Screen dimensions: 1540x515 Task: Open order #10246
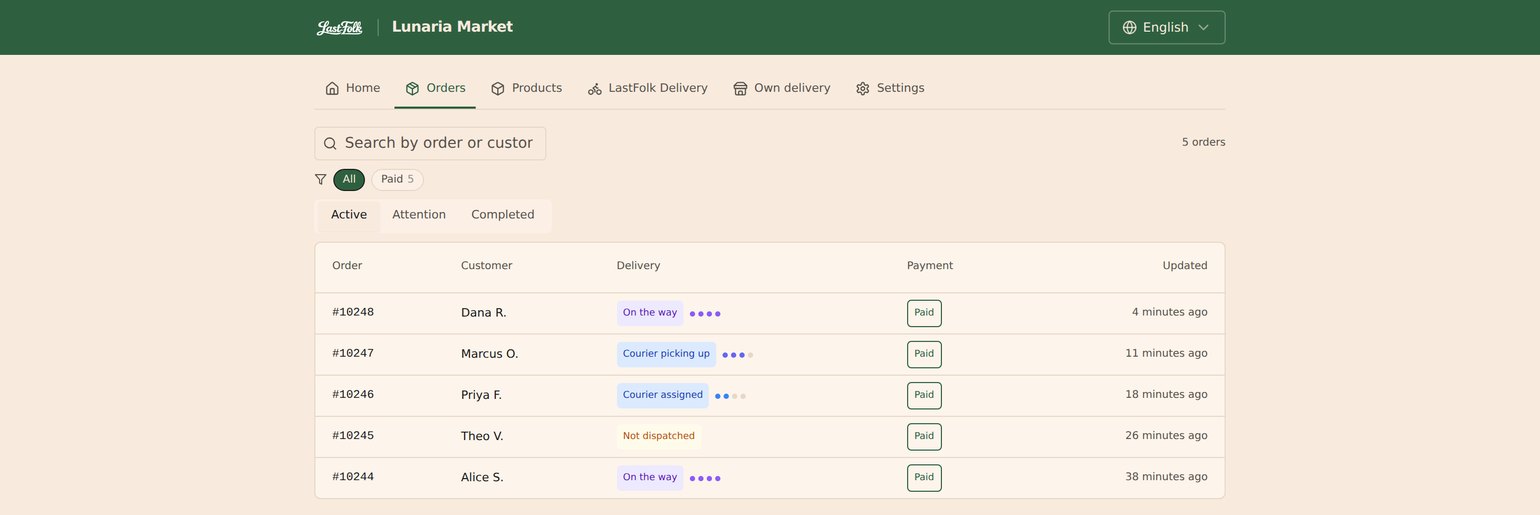353,395
